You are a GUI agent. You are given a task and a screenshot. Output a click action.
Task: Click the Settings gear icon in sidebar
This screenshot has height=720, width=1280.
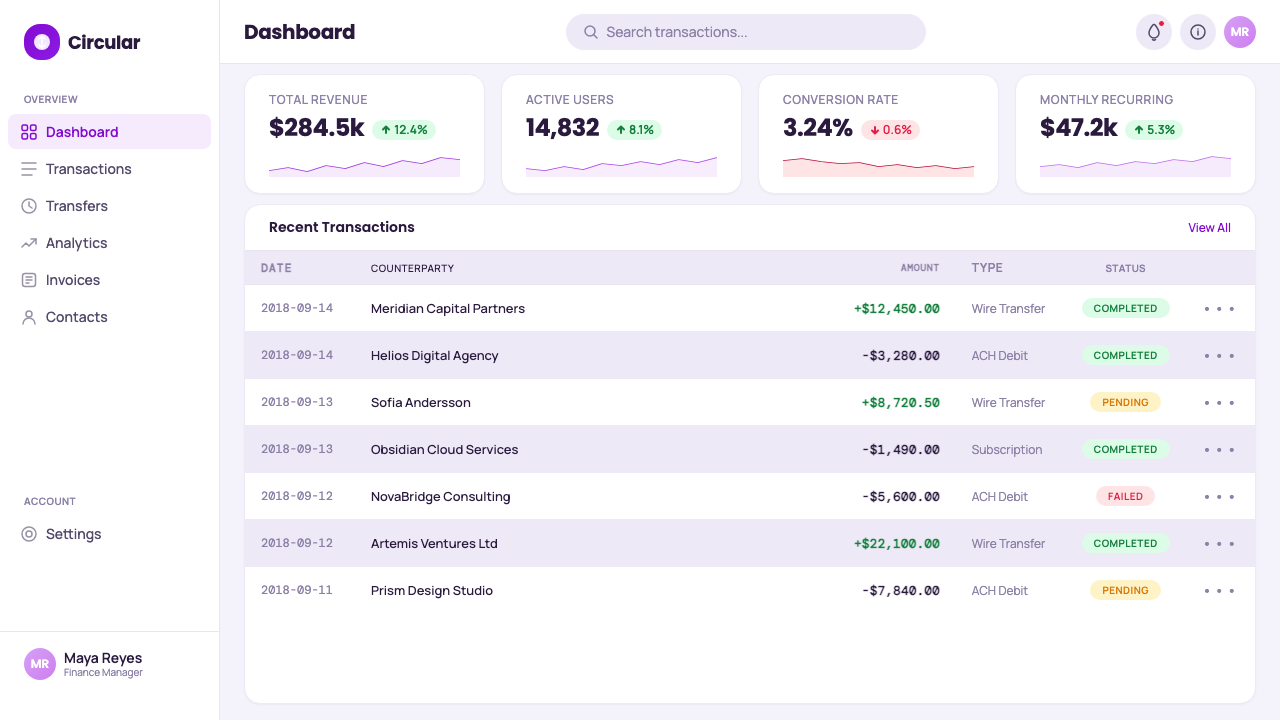(29, 534)
